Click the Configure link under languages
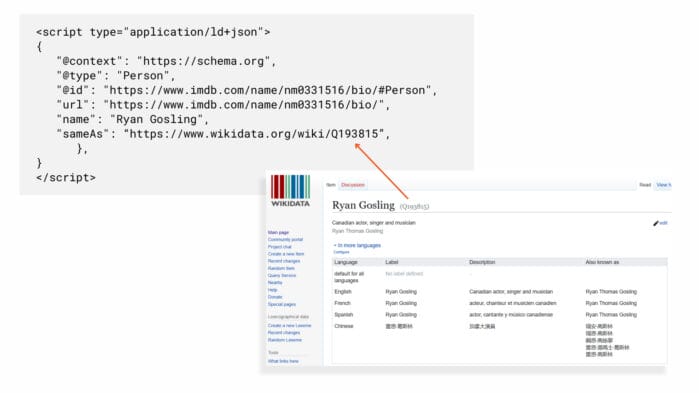The height and width of the screenshot is (393, 699). click(x=341, y=252)
